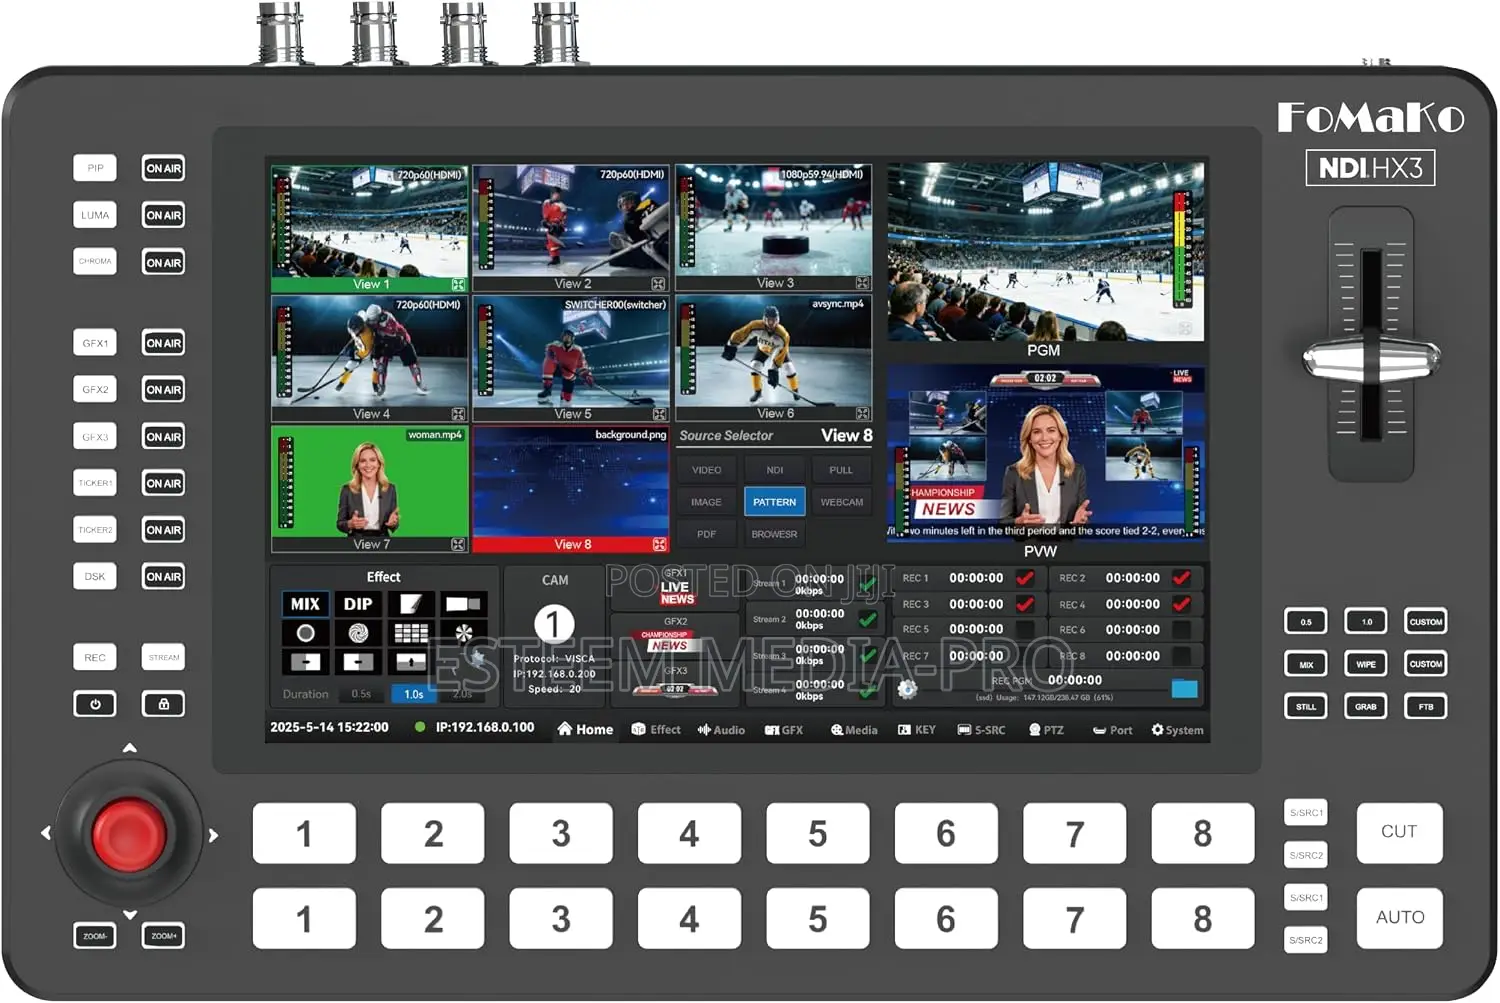Set effect duration to 1.0s
This screenshot has width=1500, height=1003.
[x=413, y=694]
